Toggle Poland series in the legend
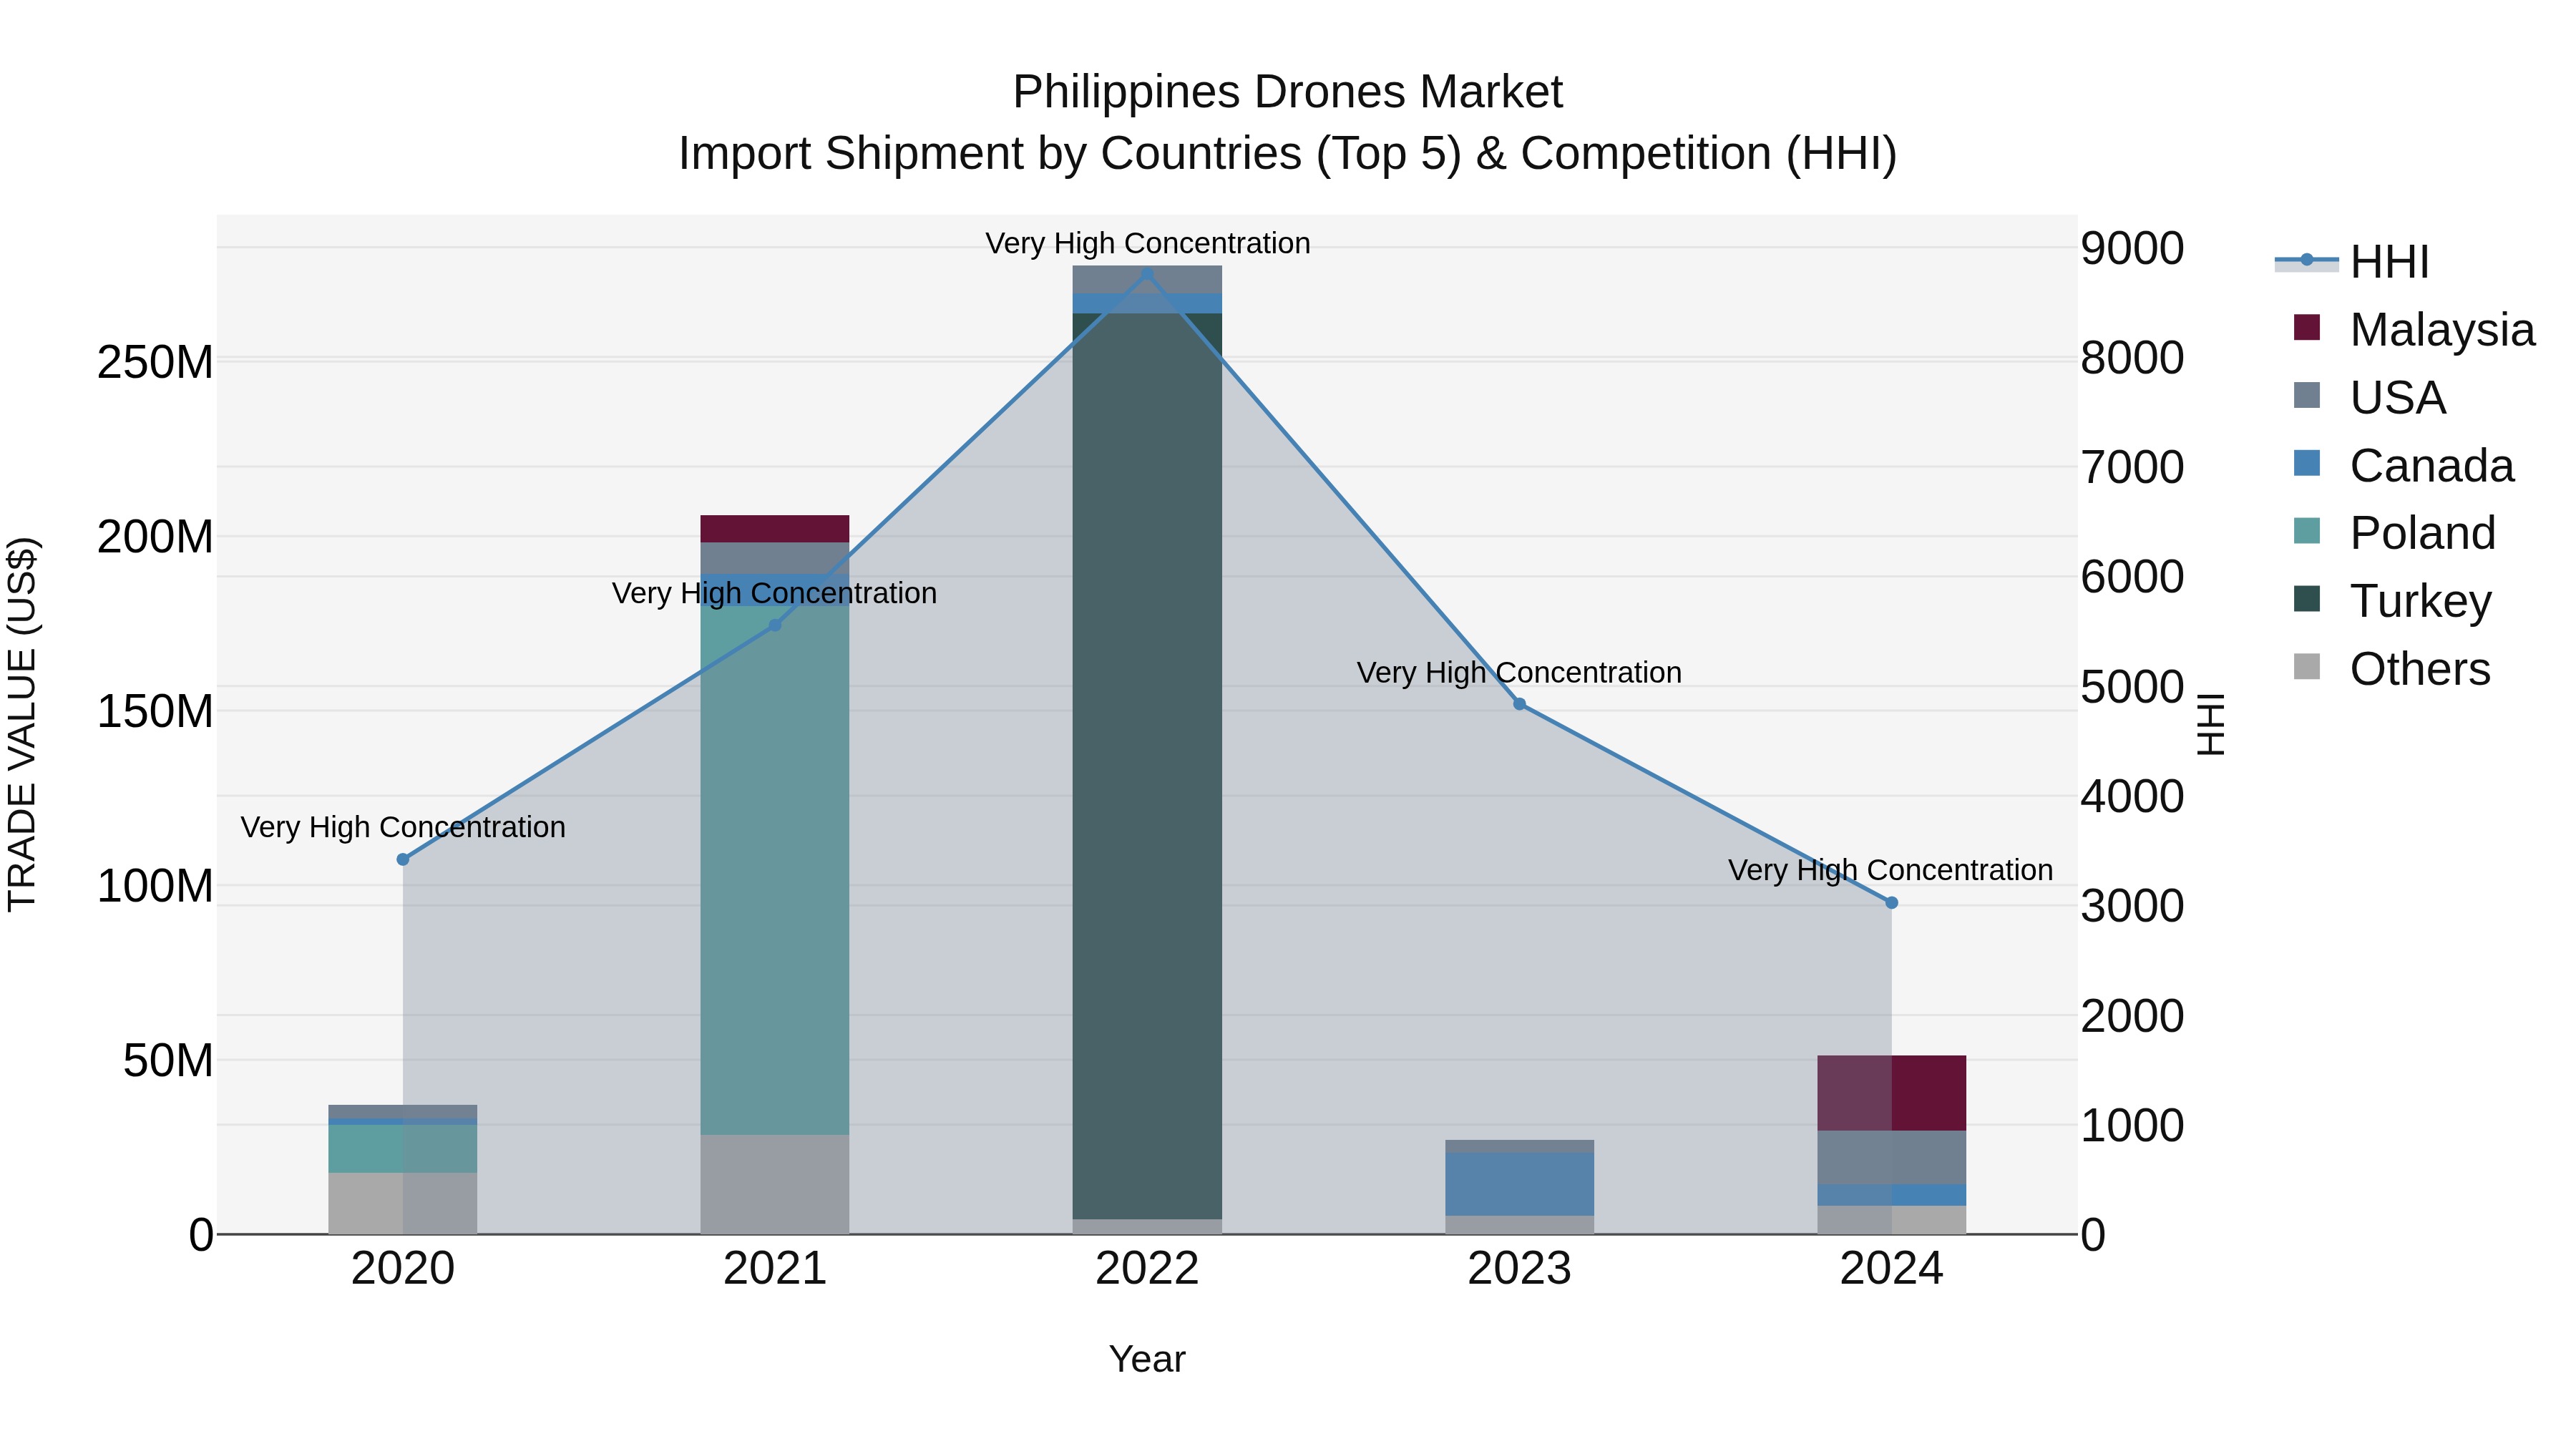The width and height of the screenshot is (2576, 1449). [2394, 532]
